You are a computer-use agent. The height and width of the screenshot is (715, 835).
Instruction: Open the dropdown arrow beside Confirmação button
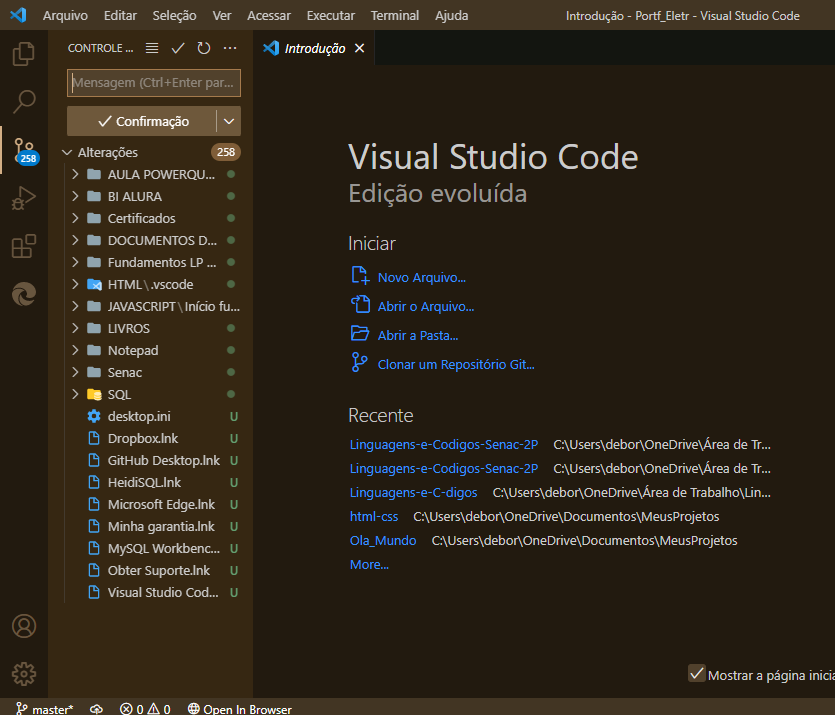229,121
